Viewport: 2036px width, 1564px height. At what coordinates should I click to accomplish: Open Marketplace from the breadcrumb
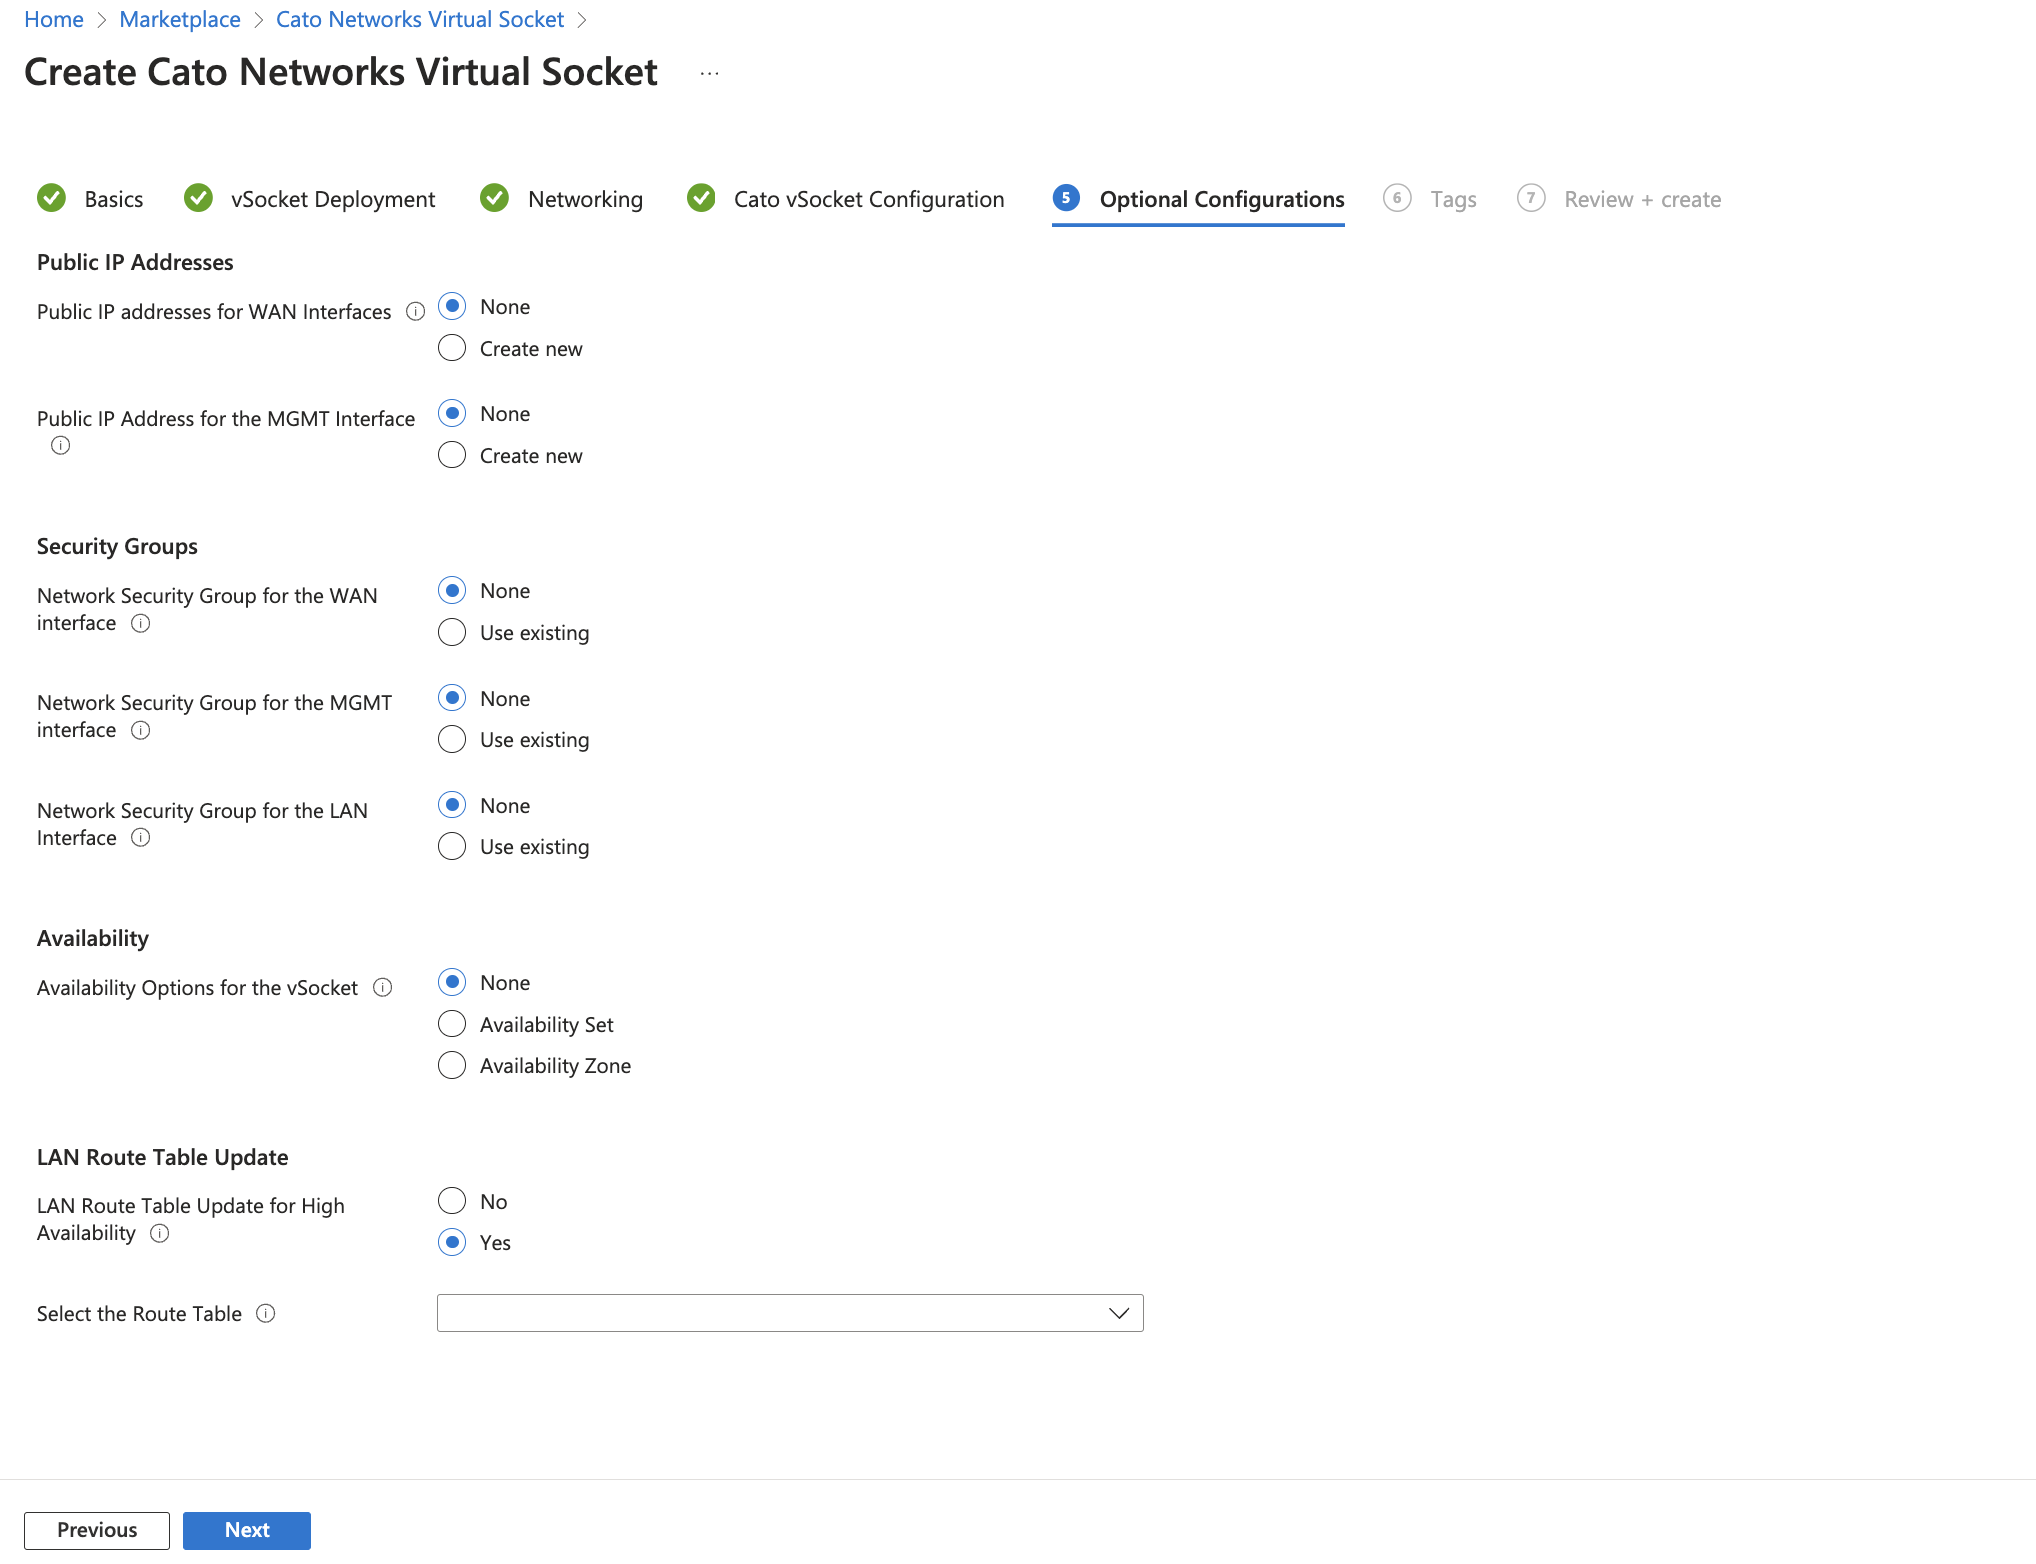(x=179, y=19)
